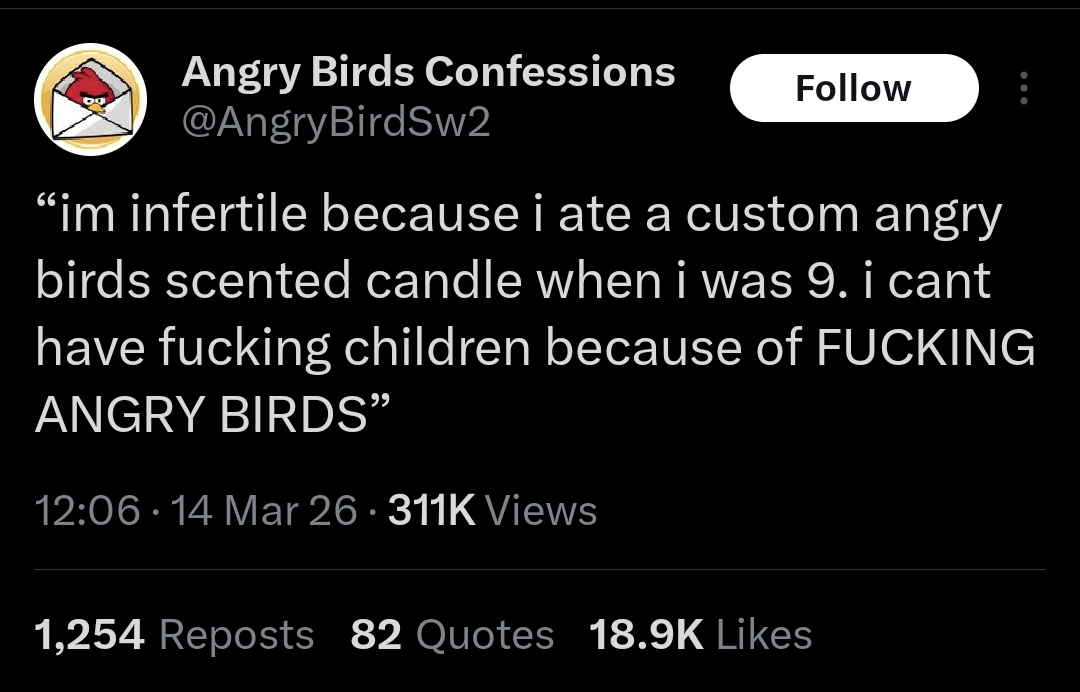Click the Angry Birds Confessions display name
The height and width of the screenshot is (692, 1080).
pyautogui.click(x=428, y=71)
